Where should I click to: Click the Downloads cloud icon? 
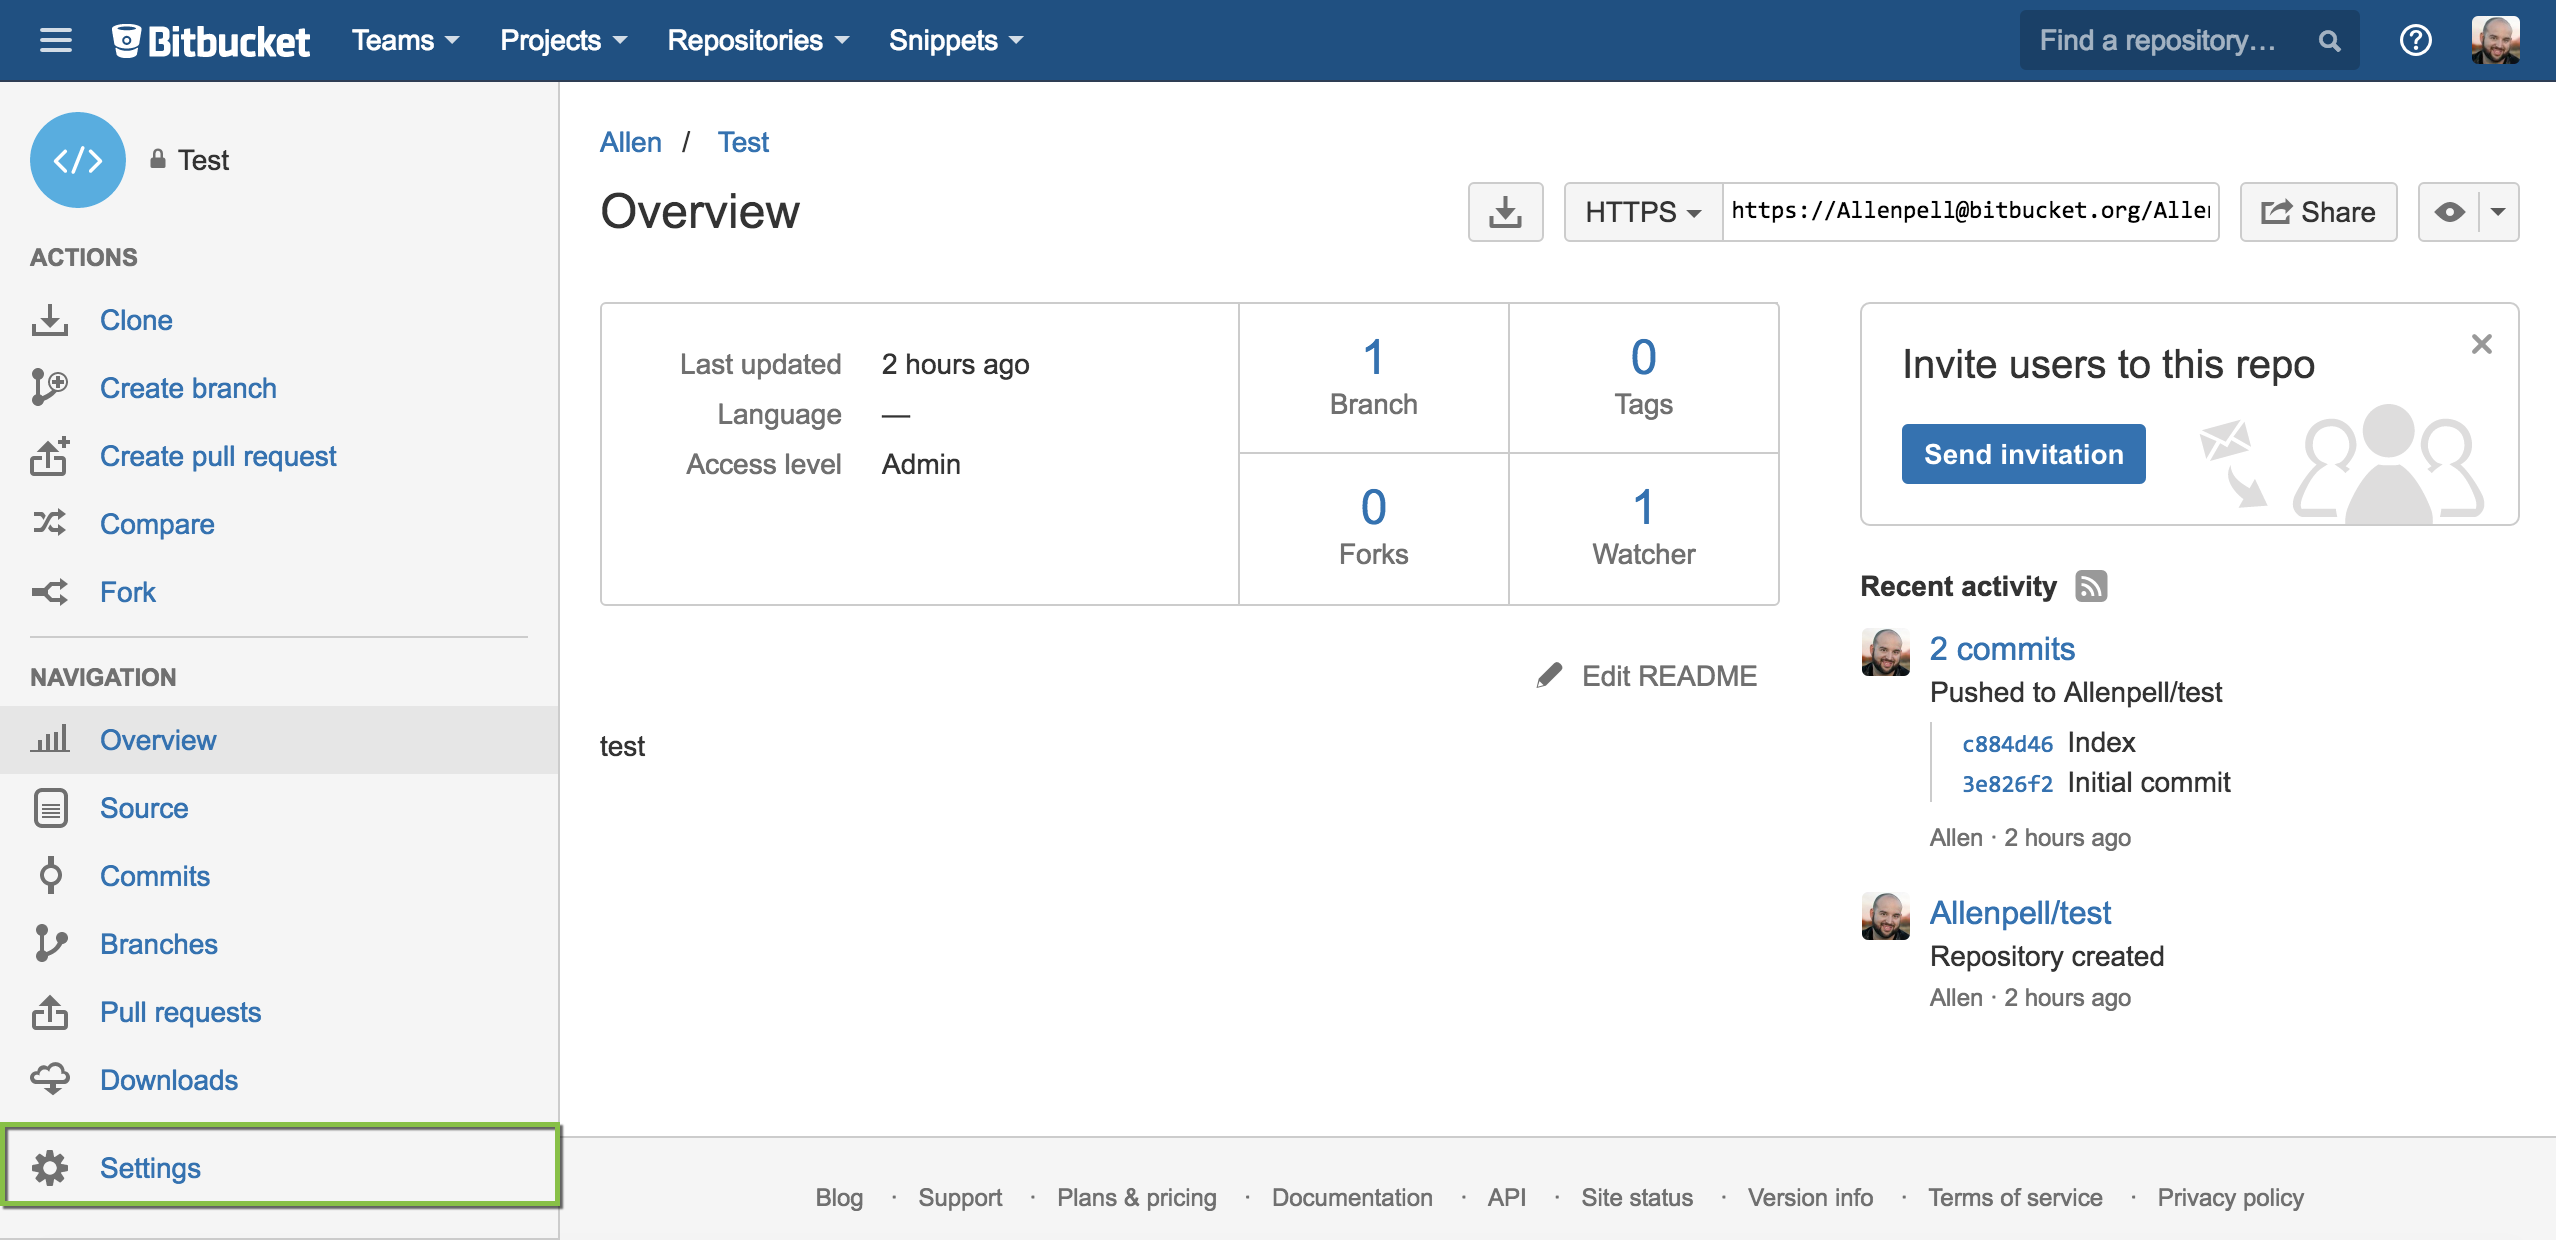click(x=50, y=1079)
